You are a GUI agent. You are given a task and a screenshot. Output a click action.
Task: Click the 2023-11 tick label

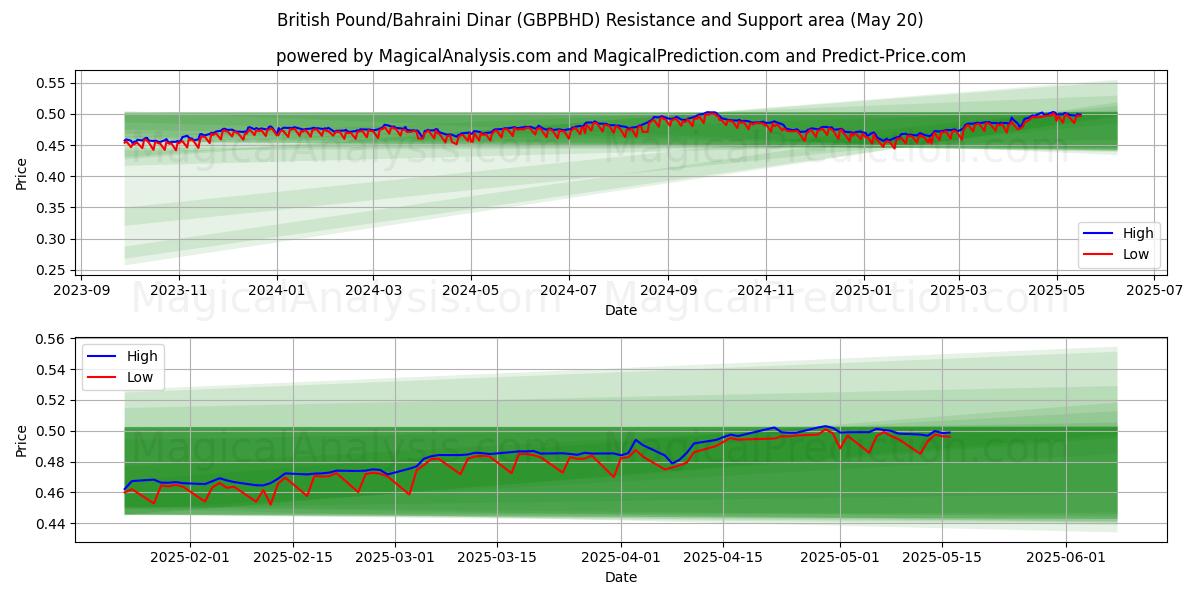click(x=179, y=290)
